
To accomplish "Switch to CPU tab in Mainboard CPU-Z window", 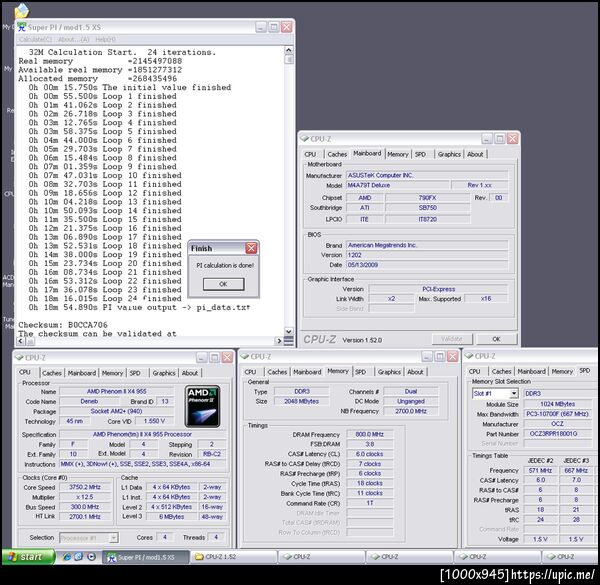I will (310, 154).
